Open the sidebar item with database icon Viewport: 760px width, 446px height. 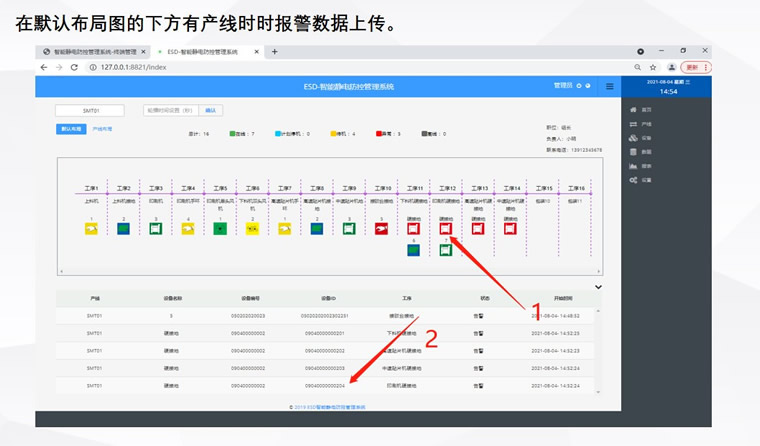click(640, 152)
